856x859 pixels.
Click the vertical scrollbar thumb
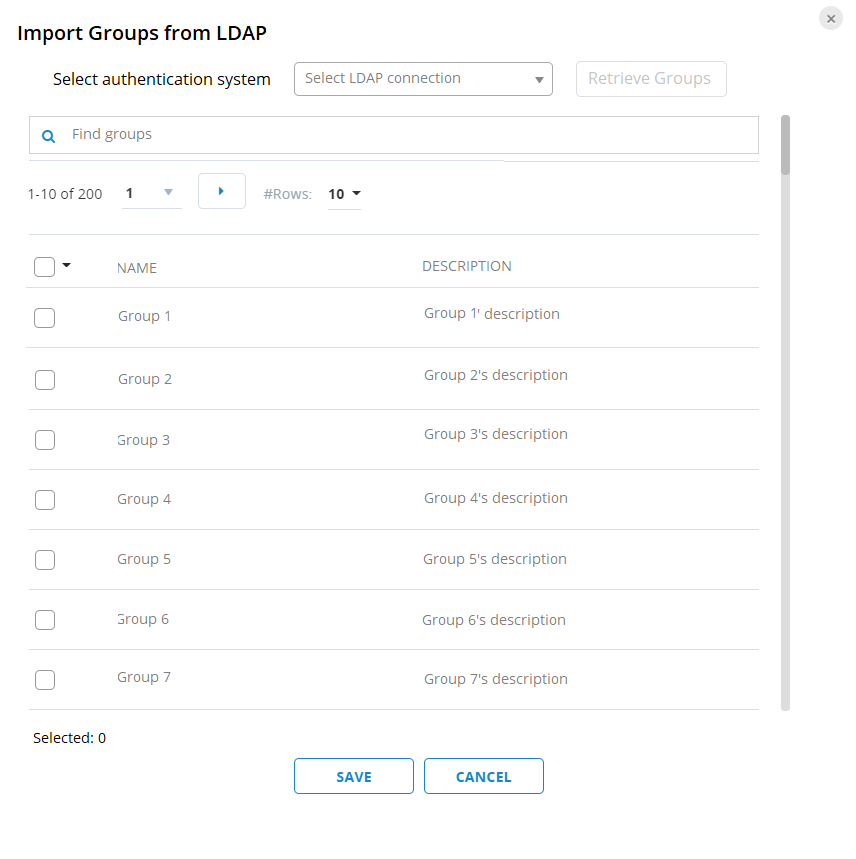(785, 145)
